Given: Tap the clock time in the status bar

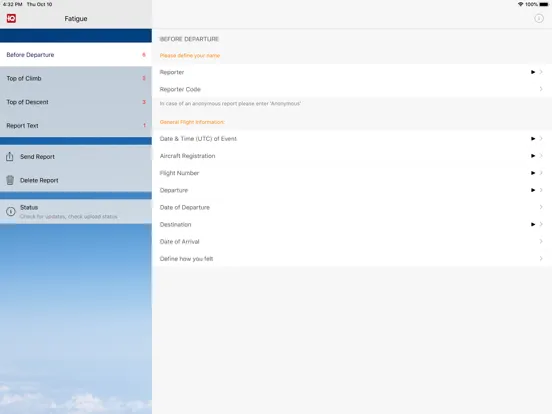Looking at the screenshot, I should (12, 4).
